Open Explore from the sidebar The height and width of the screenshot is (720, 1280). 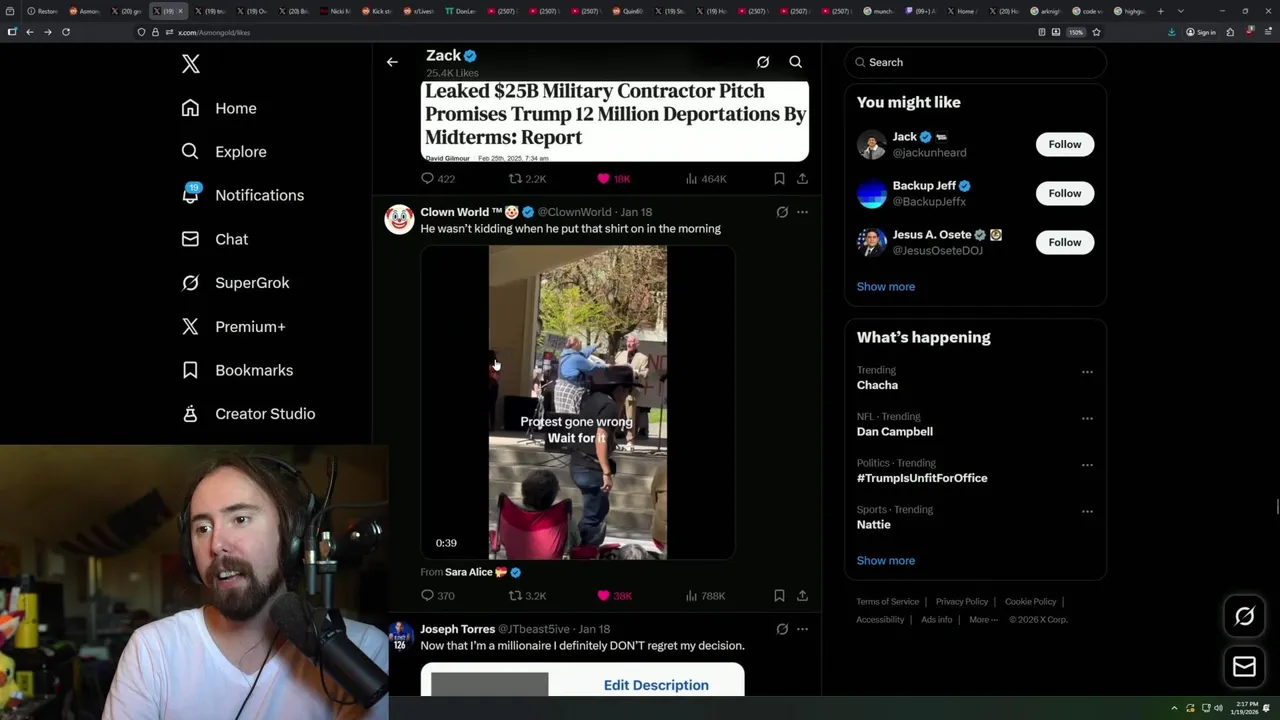click(224, 152)
